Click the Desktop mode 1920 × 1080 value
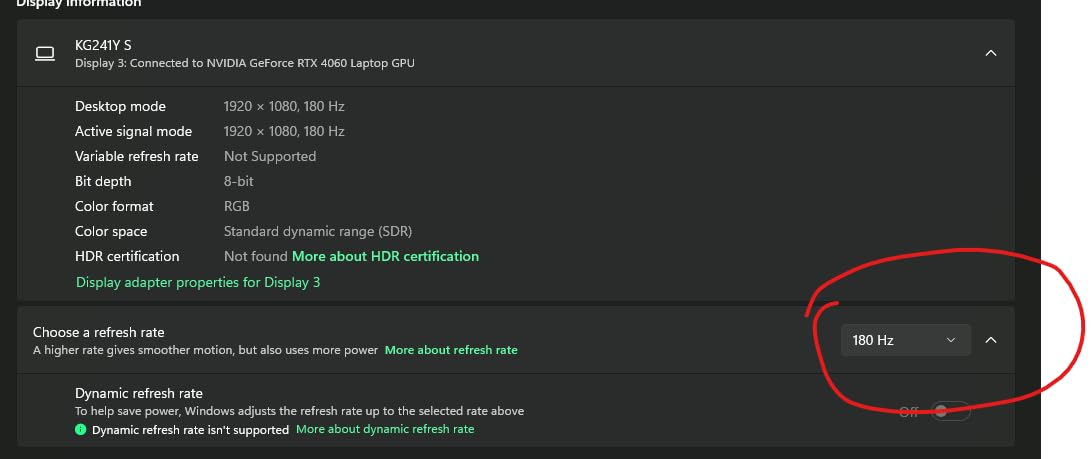The height and width of the screenshot is (459, 1092). pos(284,106)
